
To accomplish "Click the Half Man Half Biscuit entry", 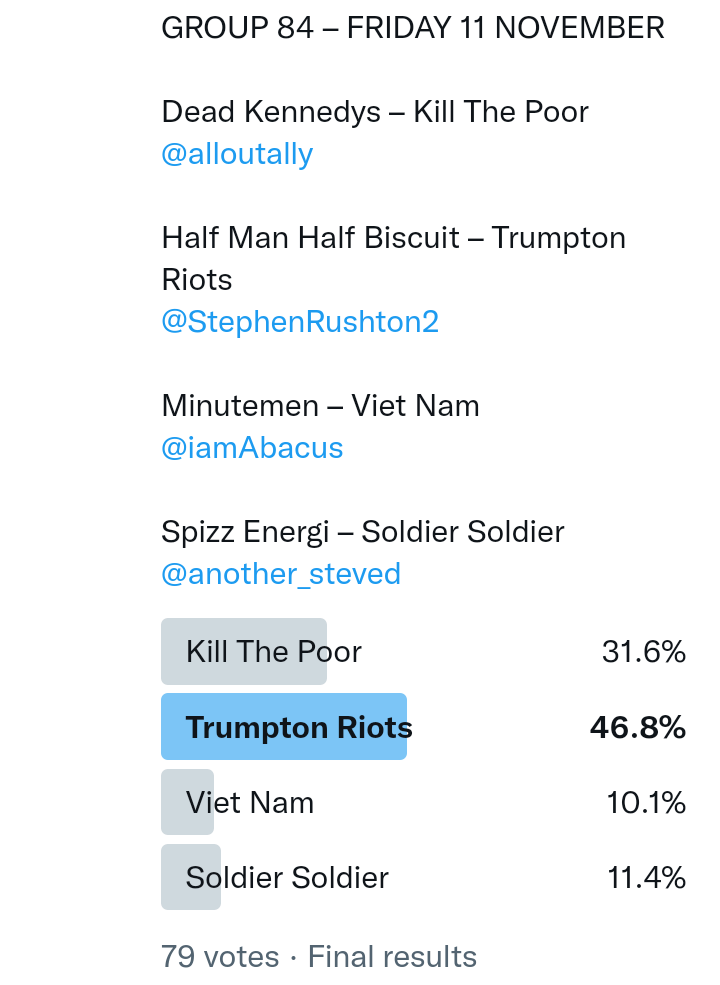I will [393, 238].
